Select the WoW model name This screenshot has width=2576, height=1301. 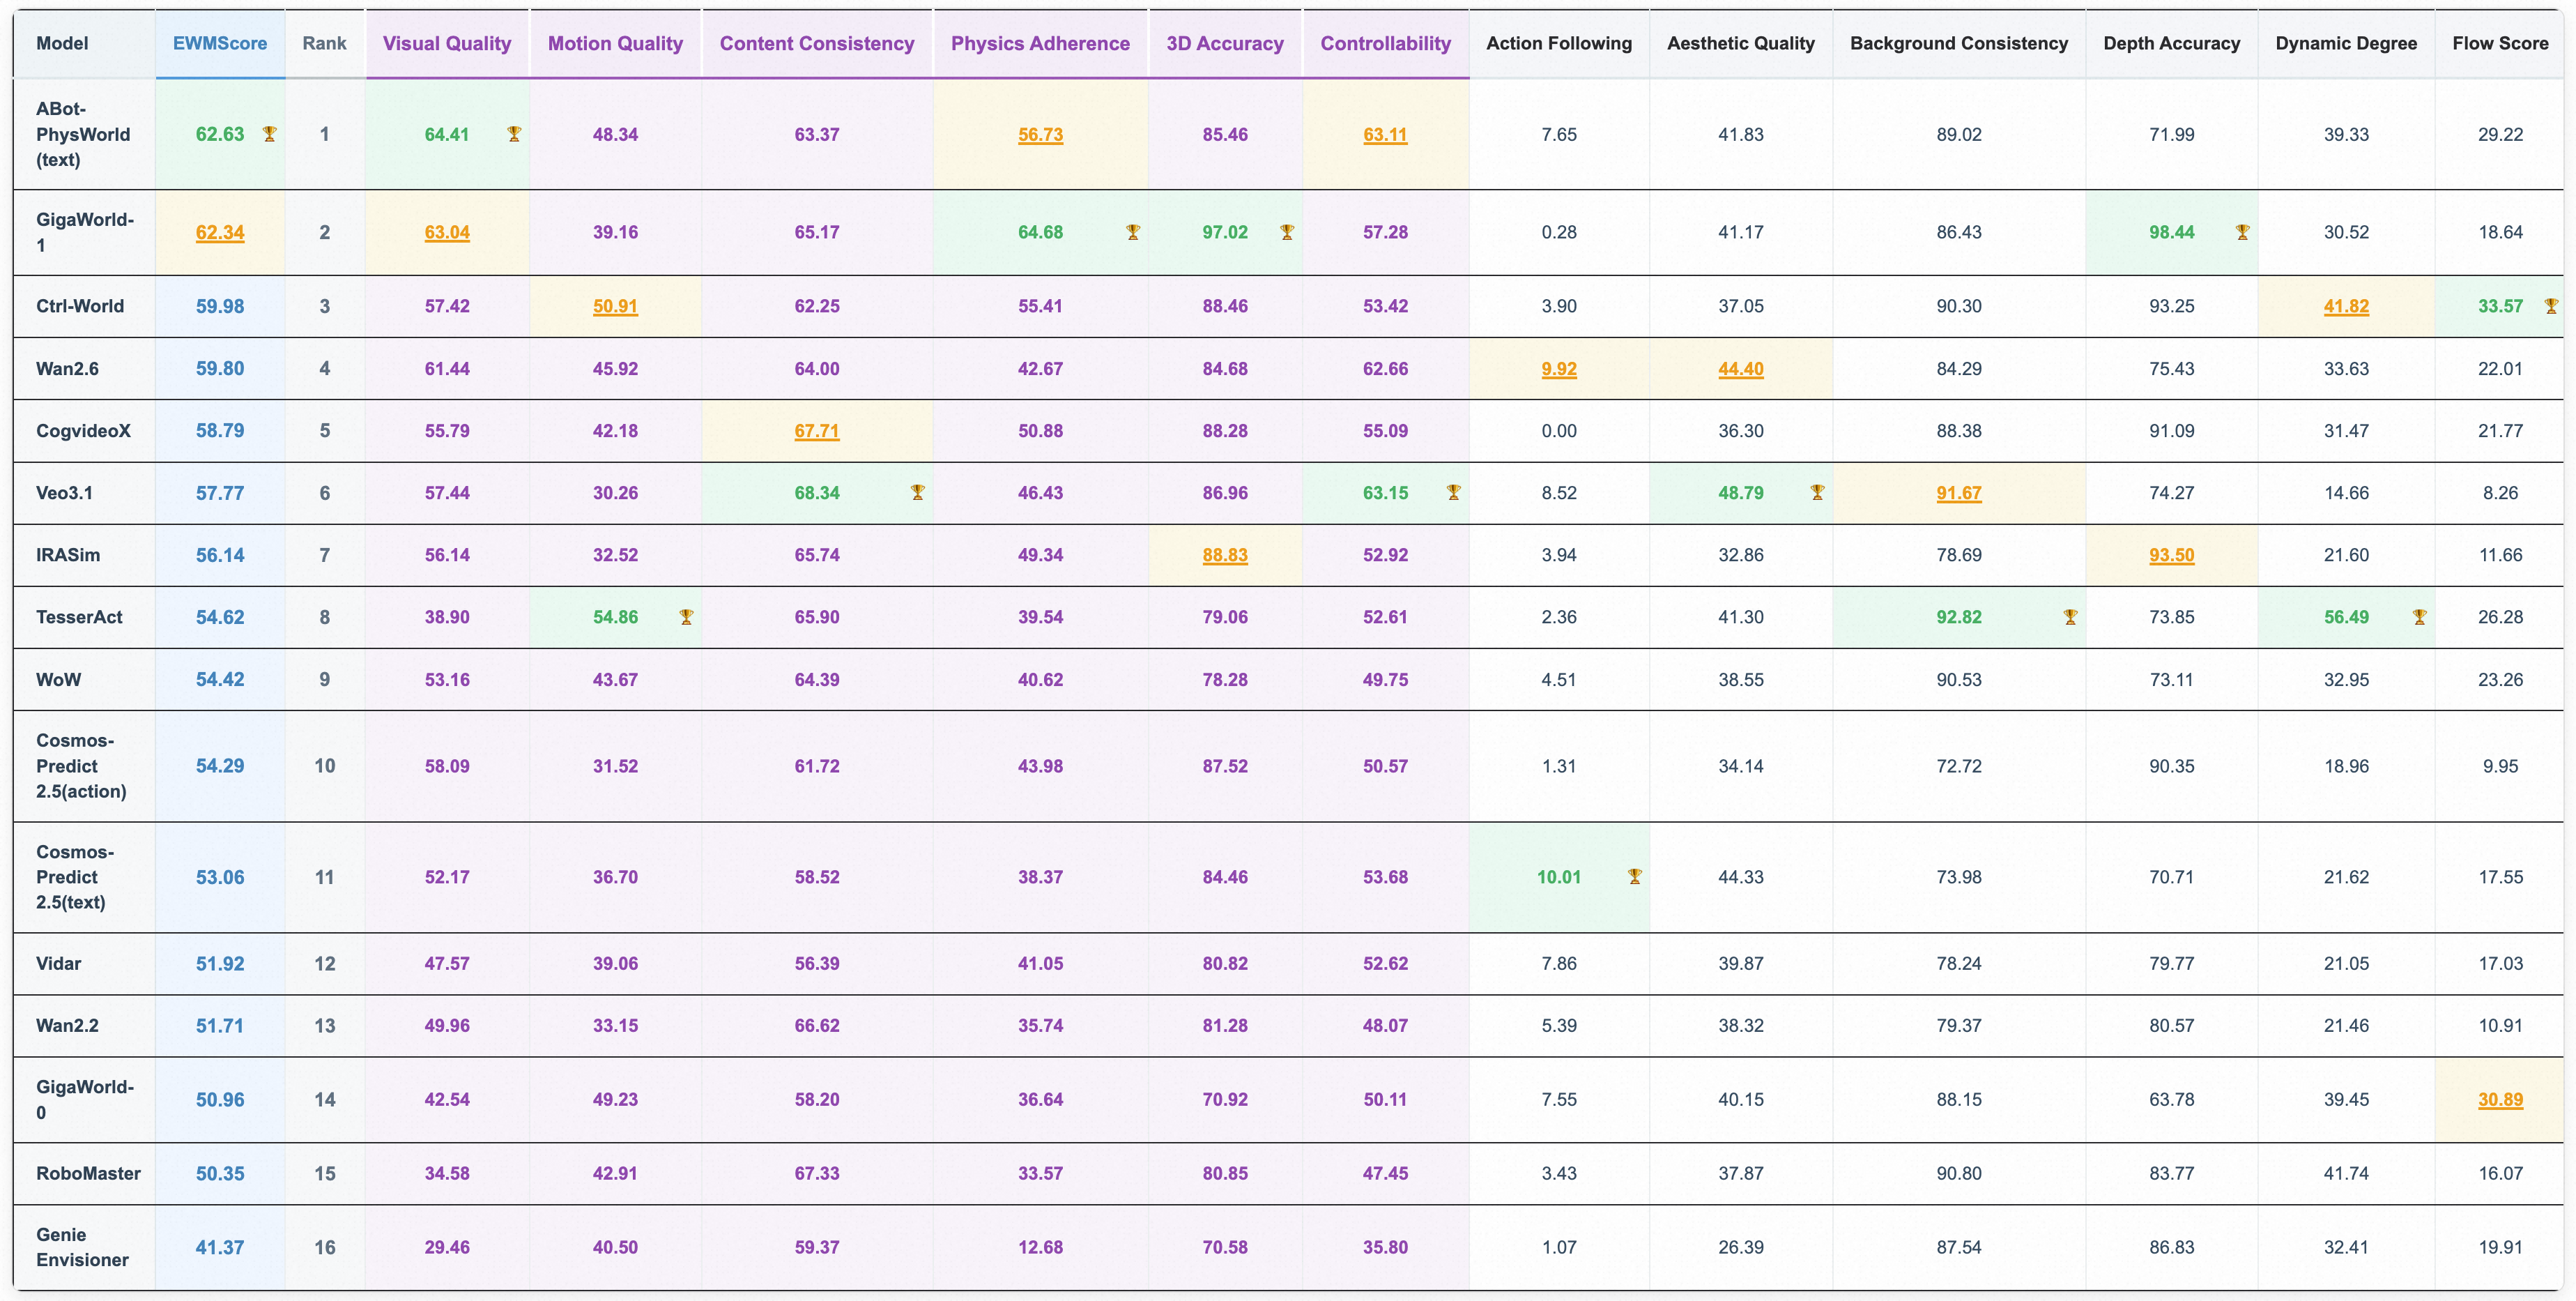(x=59, y=679)
